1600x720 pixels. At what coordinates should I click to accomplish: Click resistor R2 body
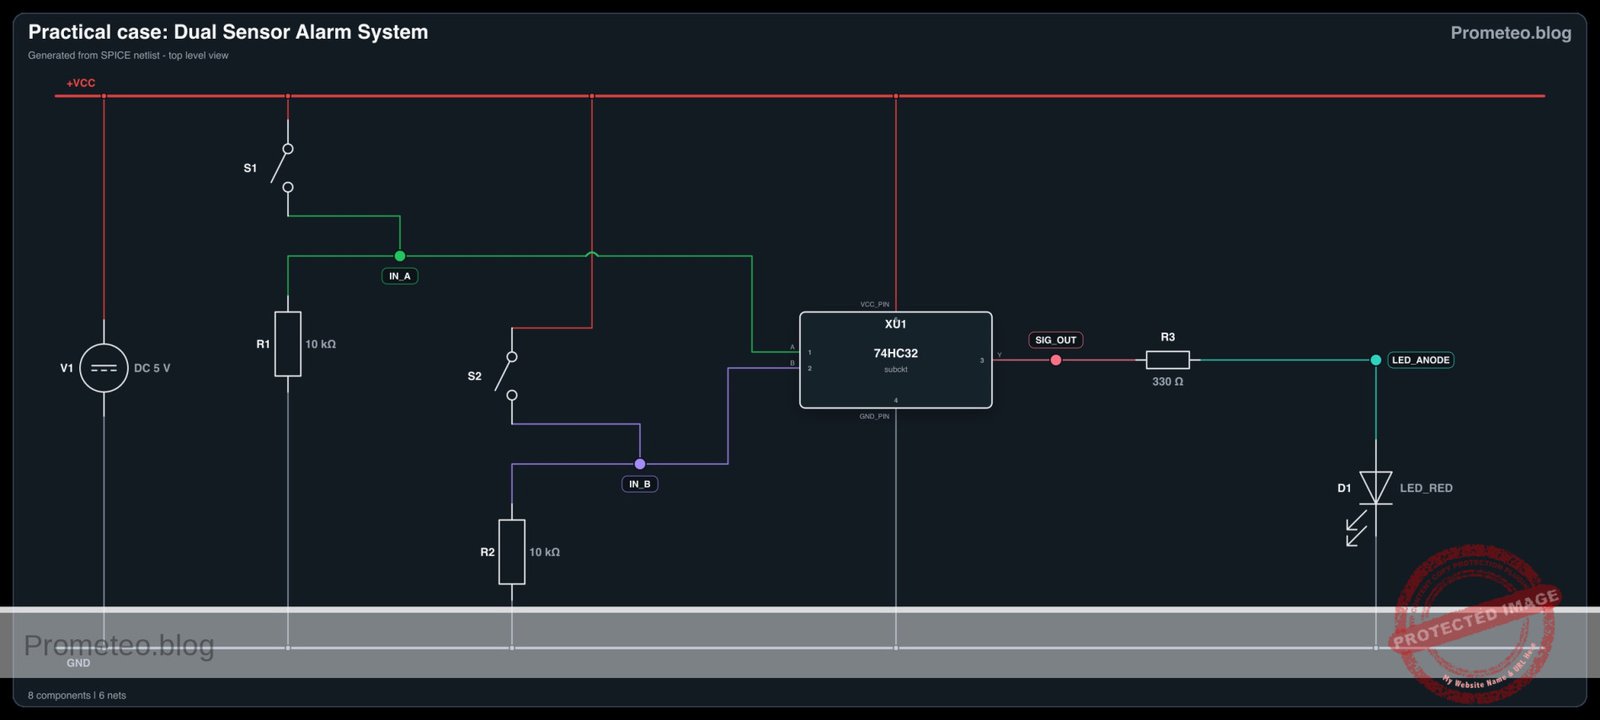pos(512,552)
